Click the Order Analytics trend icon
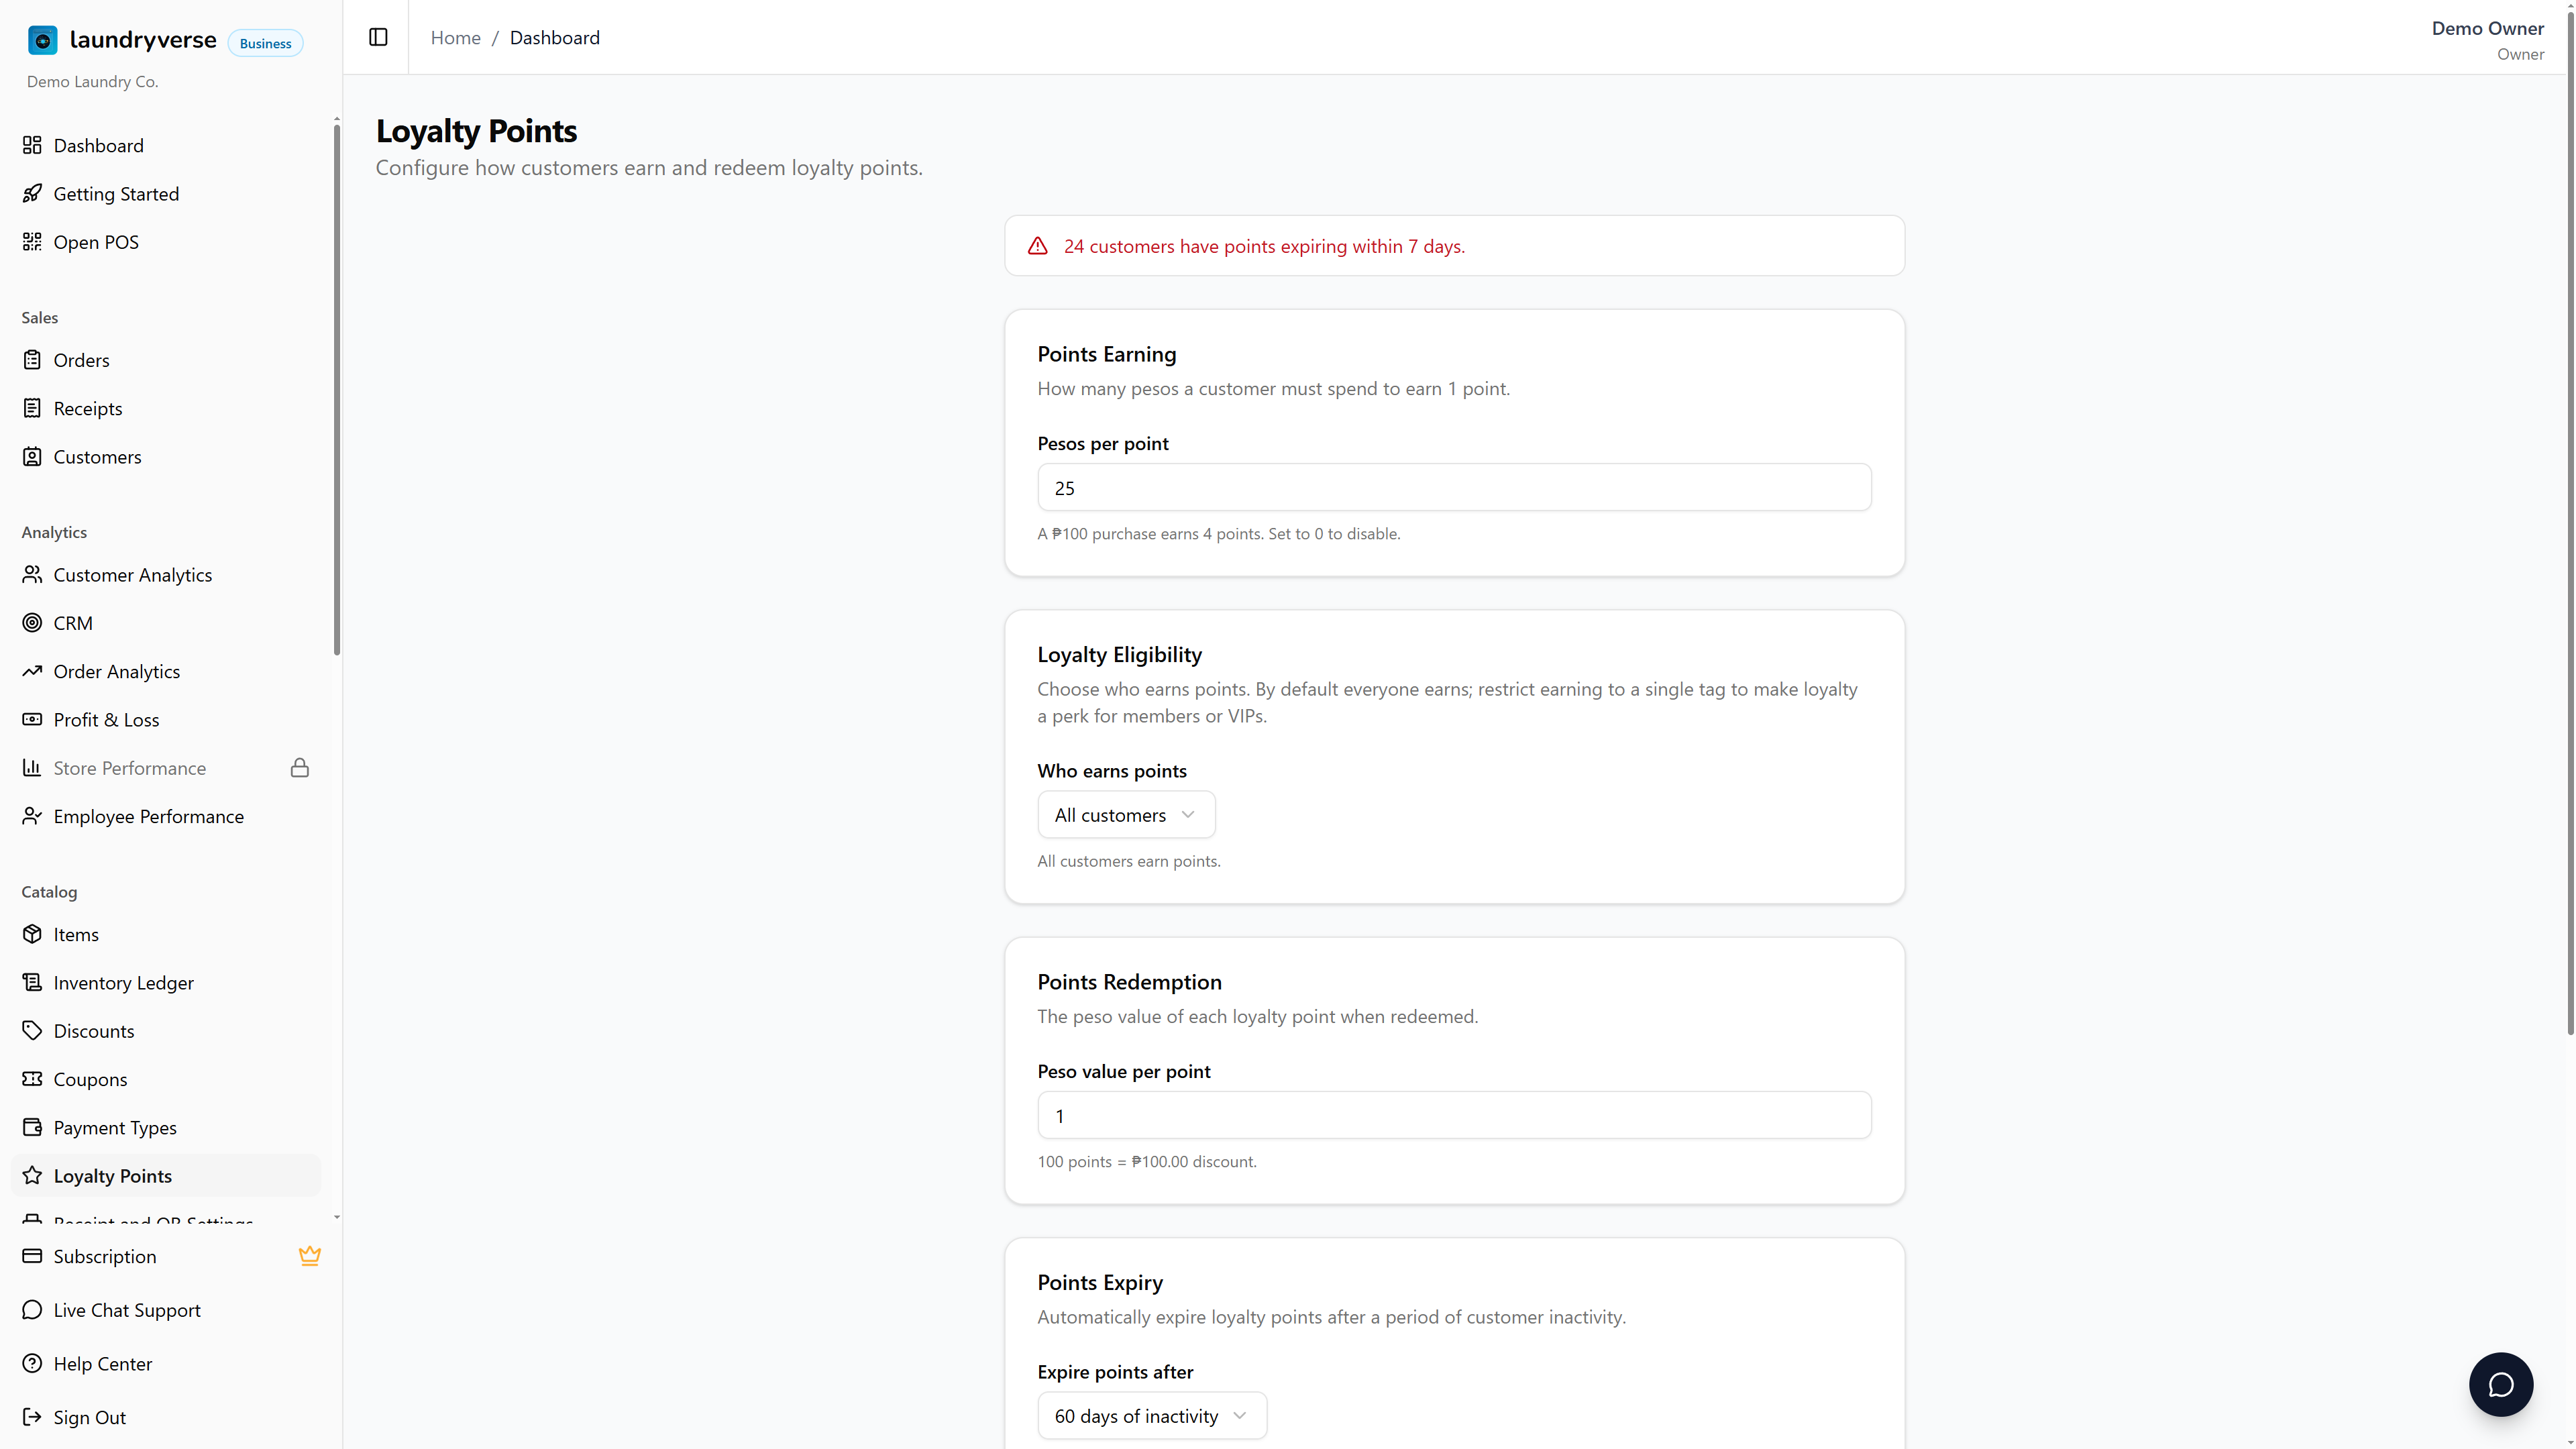The image size is (2576, 1449). pyautogui.click(x=32, y=671)
